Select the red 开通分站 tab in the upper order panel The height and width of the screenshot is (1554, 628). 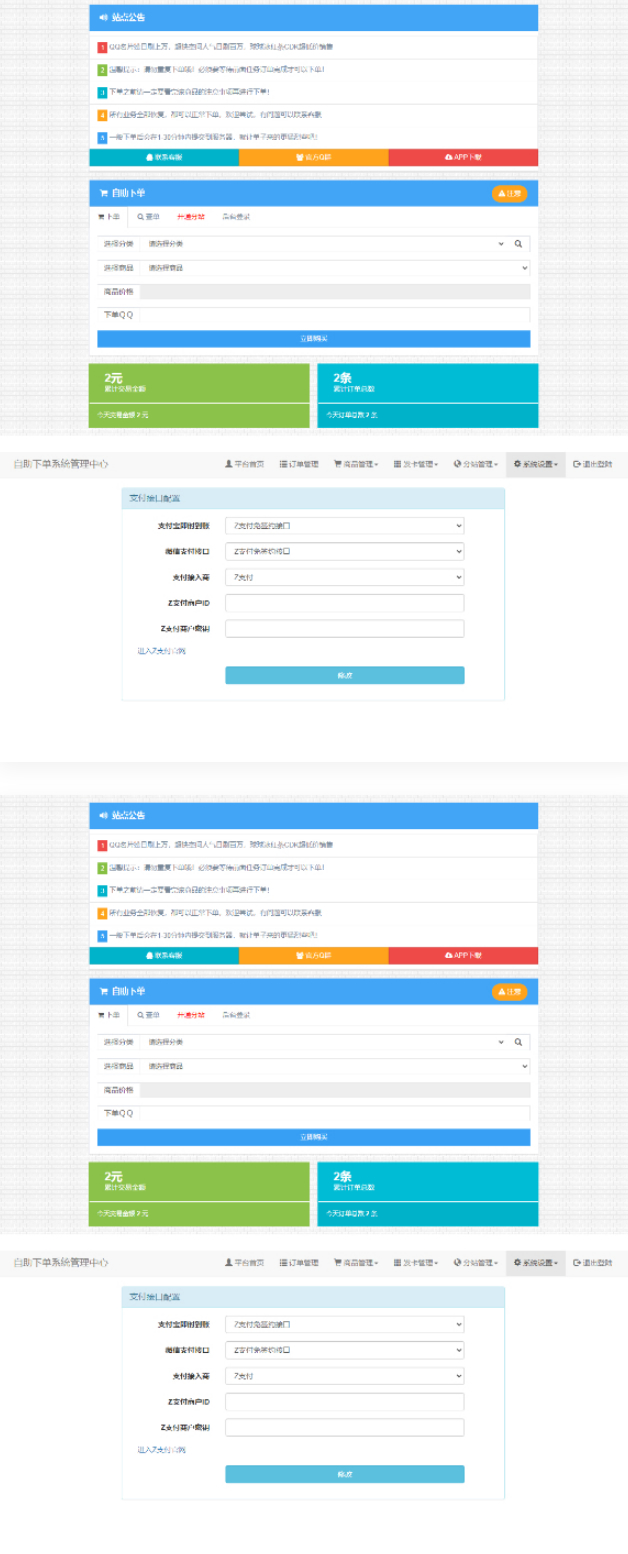coord(191,216)
